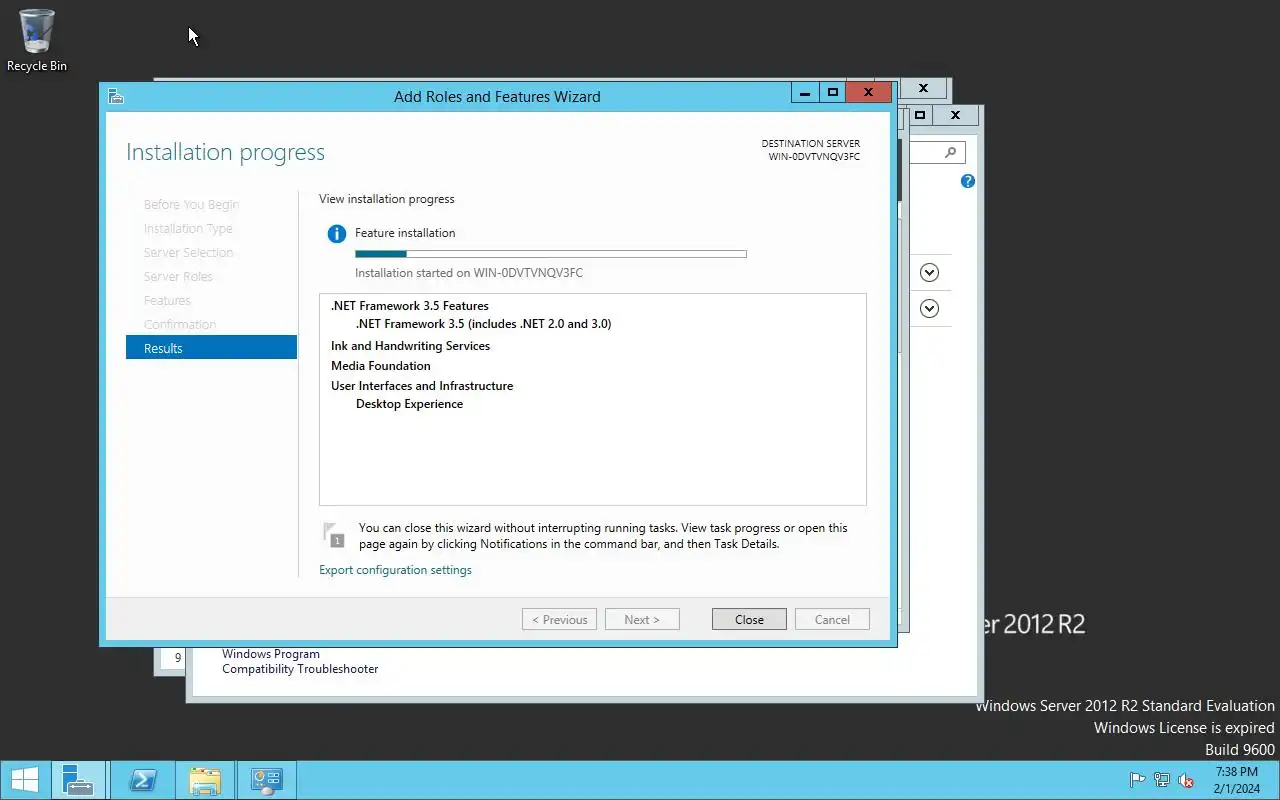The width and height of the screenshot is (1280, 800).
Task: Click the notifications flag icon beside the close-wizard note
Action: (333, 535)
